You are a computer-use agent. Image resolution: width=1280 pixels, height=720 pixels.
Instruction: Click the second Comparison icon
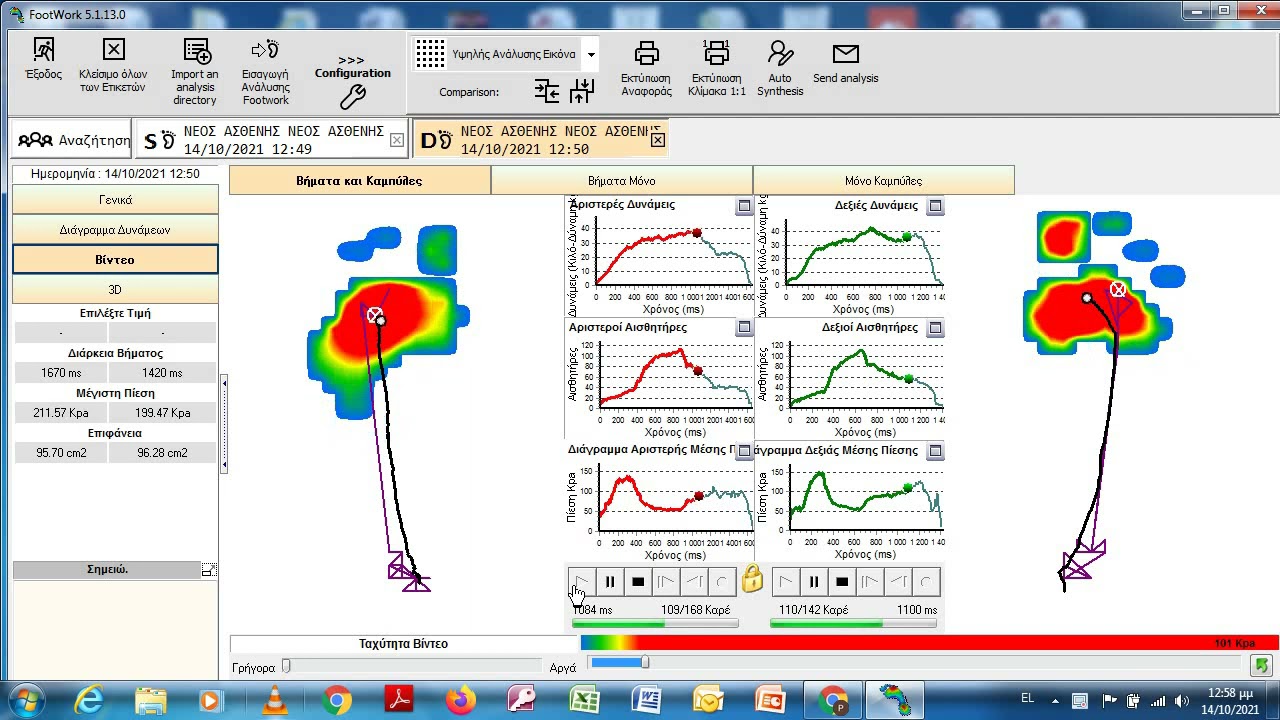point(582,92)
